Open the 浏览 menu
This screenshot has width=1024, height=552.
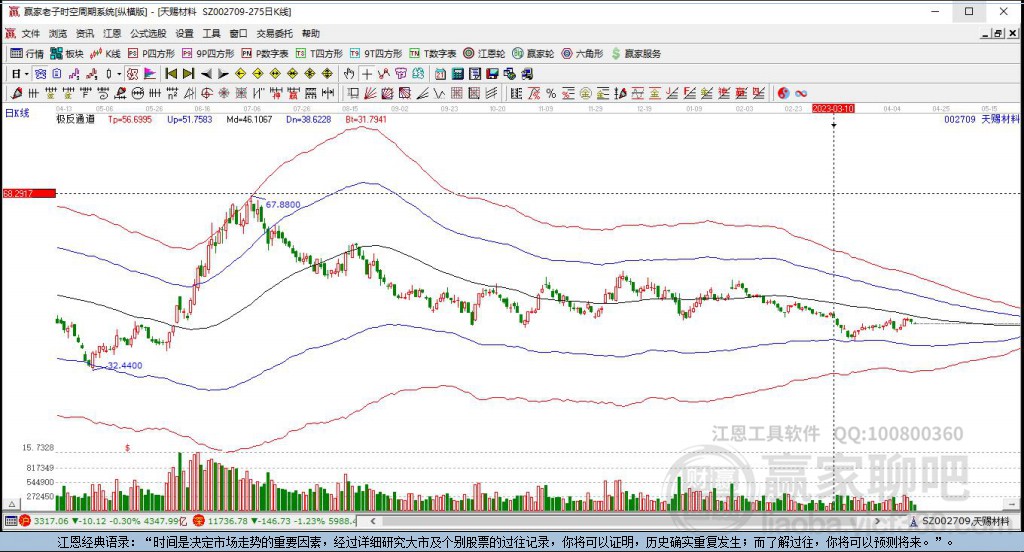(57, 33)
